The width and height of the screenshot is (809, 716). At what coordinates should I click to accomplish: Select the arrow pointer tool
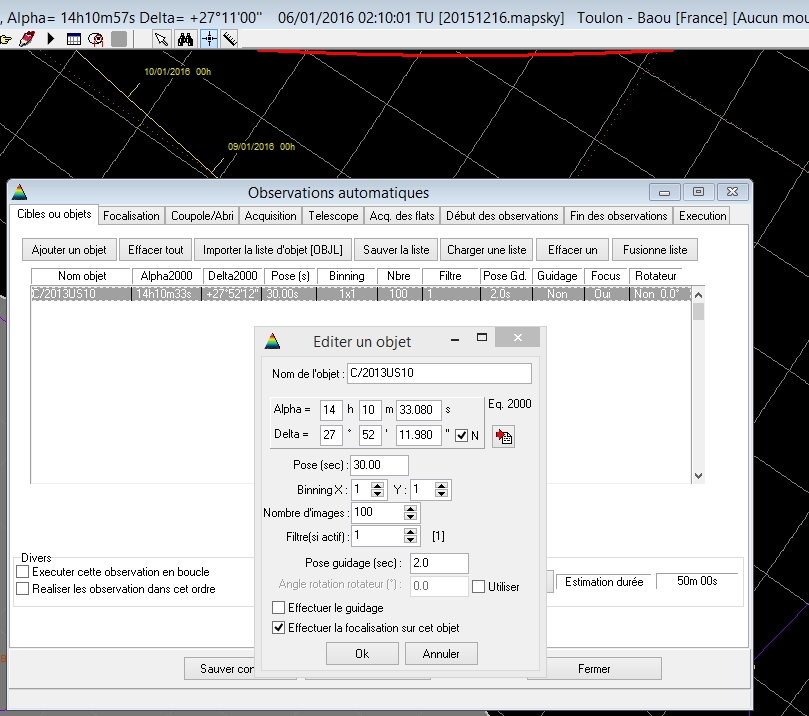162,39
